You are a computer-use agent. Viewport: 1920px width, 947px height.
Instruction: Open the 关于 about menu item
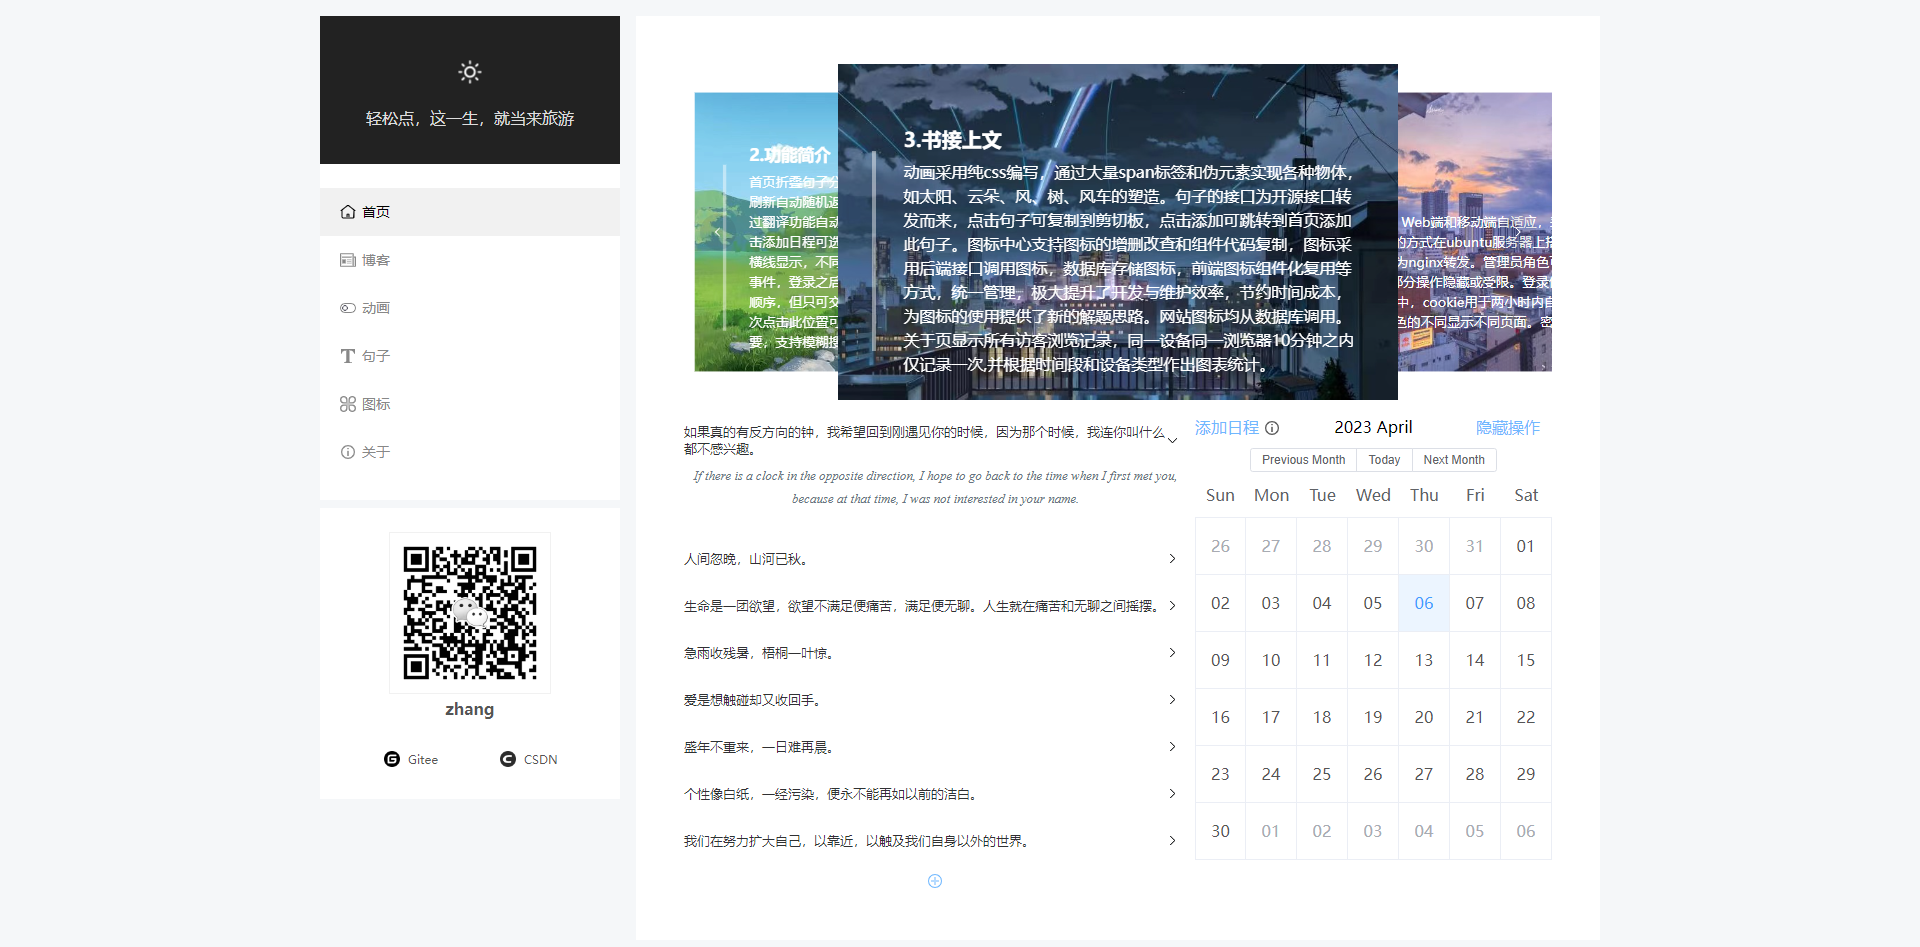click(x=470, y=452)
